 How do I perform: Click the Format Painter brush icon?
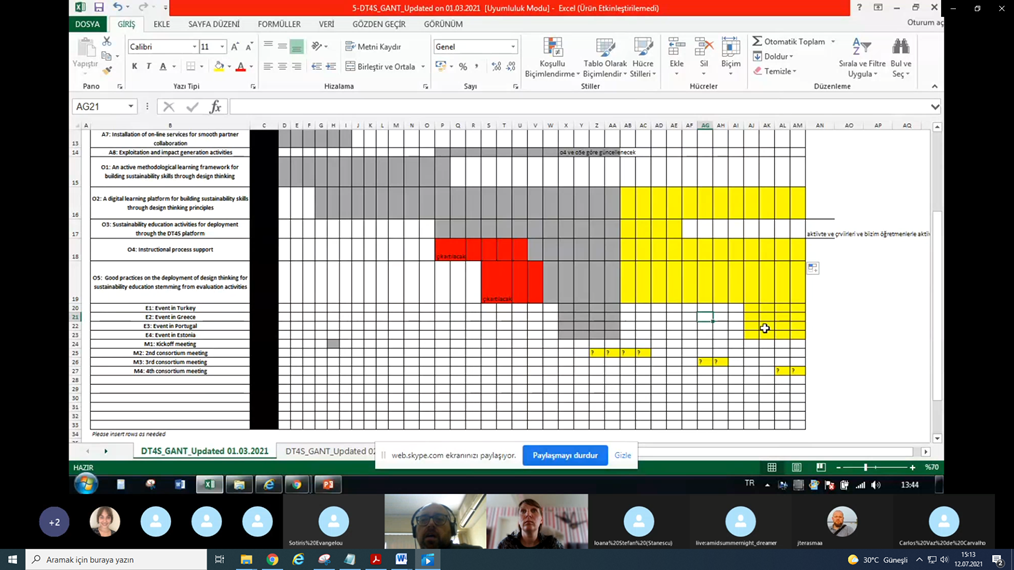point(108,69)
